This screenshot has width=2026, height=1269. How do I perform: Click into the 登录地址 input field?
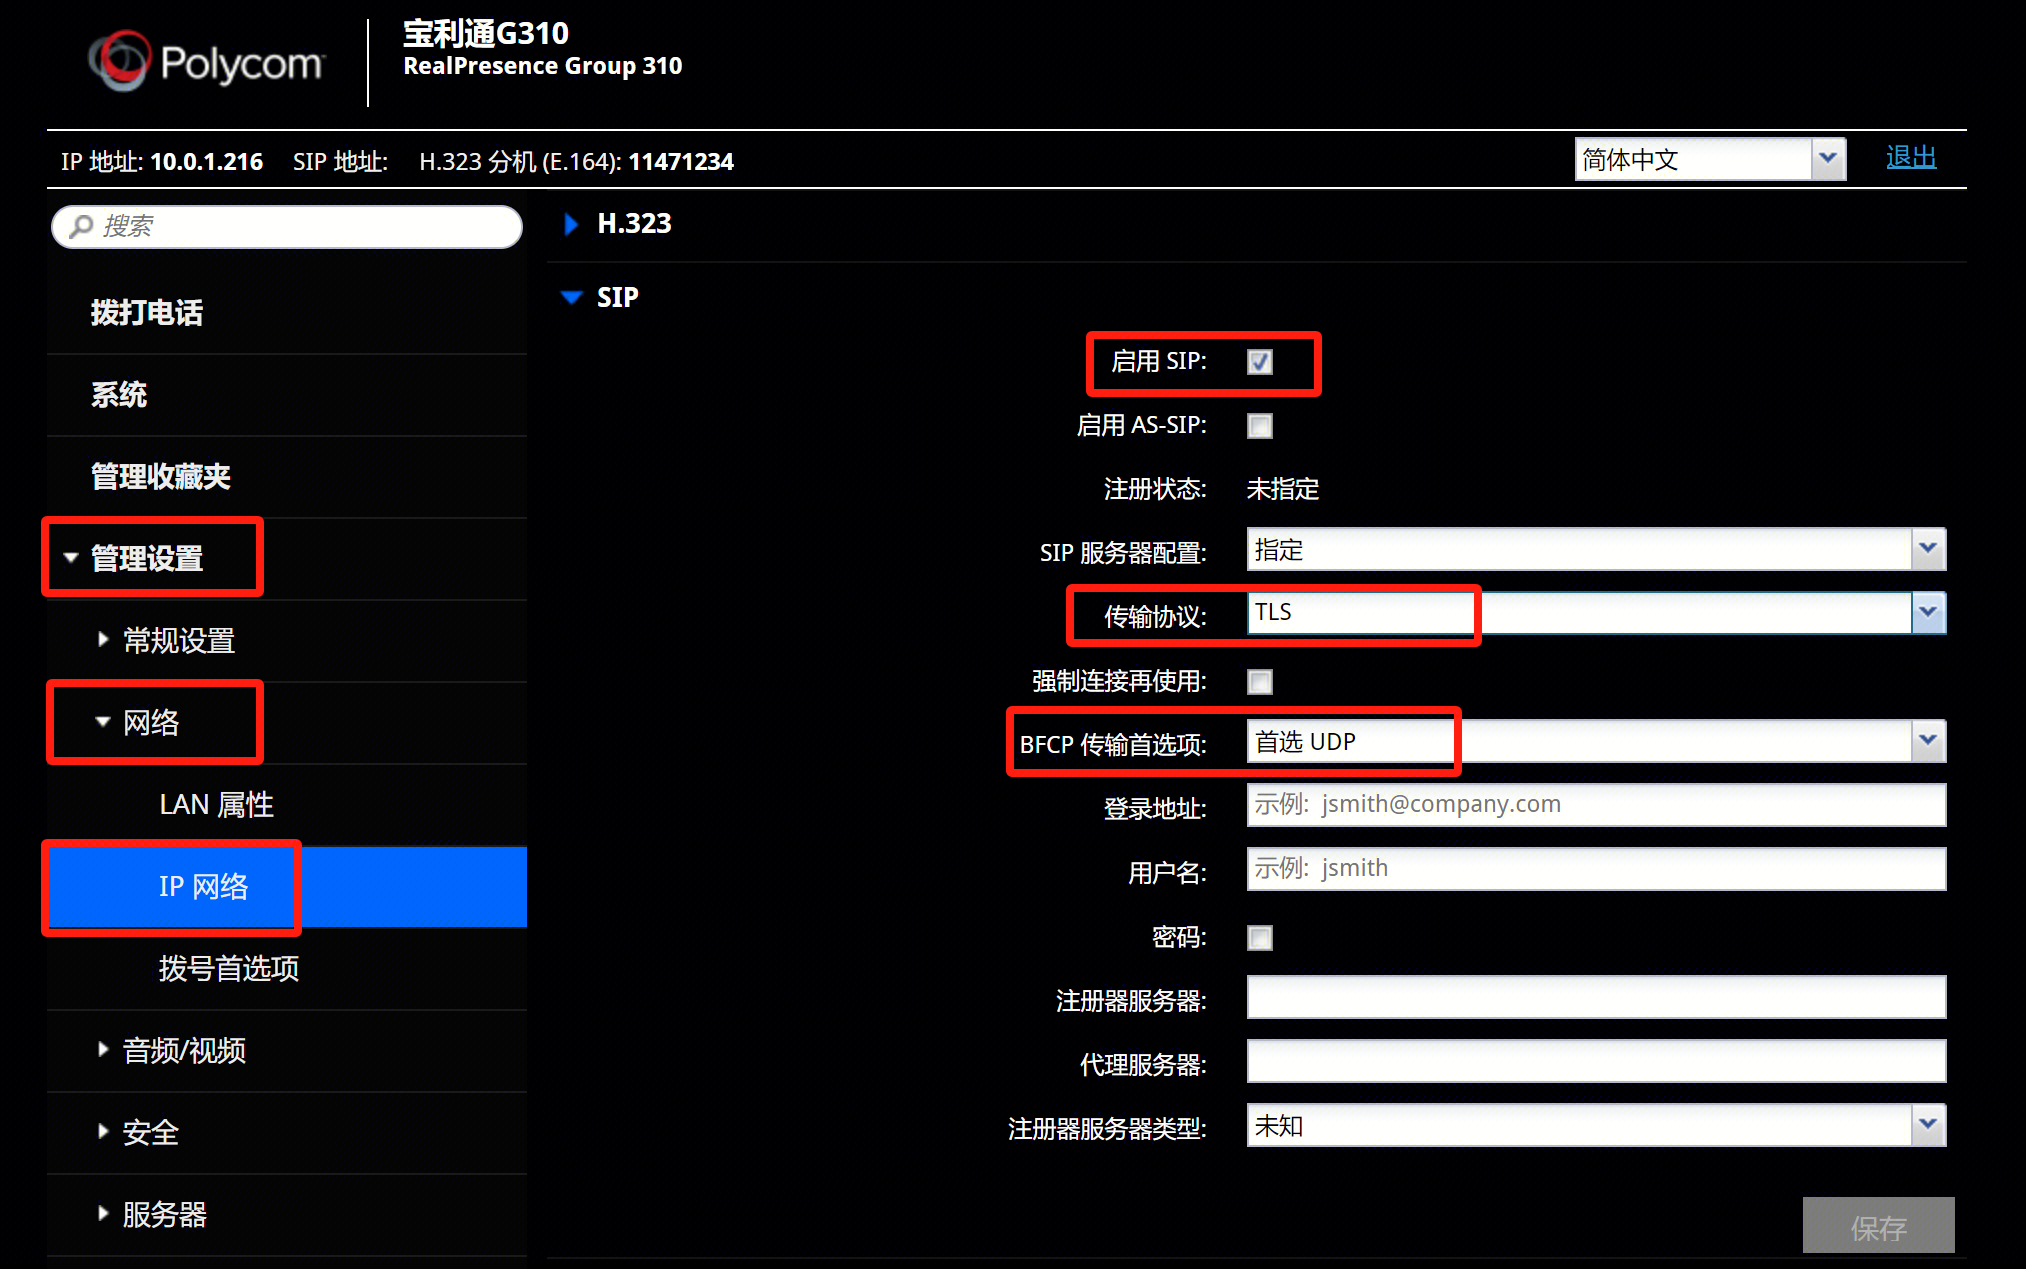(x=1595, y=805)
